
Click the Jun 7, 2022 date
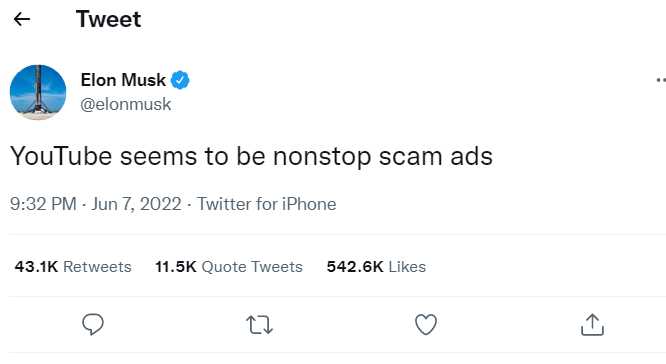136,204
